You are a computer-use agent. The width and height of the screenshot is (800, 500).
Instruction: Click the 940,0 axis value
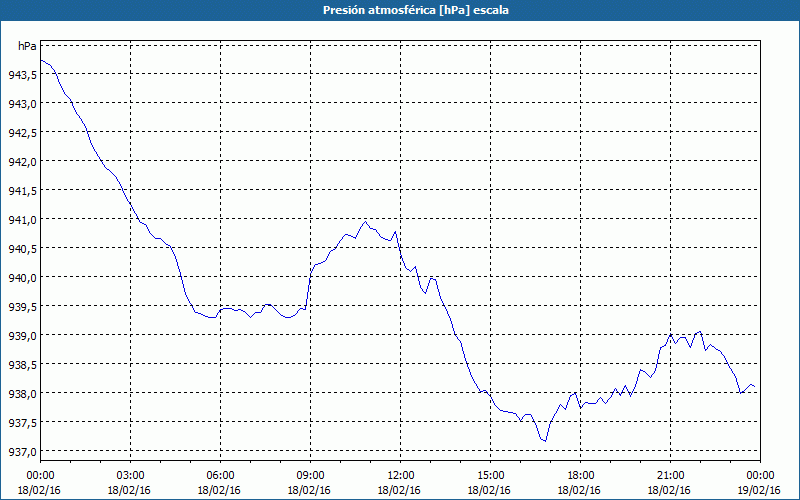tap(22, 278)
